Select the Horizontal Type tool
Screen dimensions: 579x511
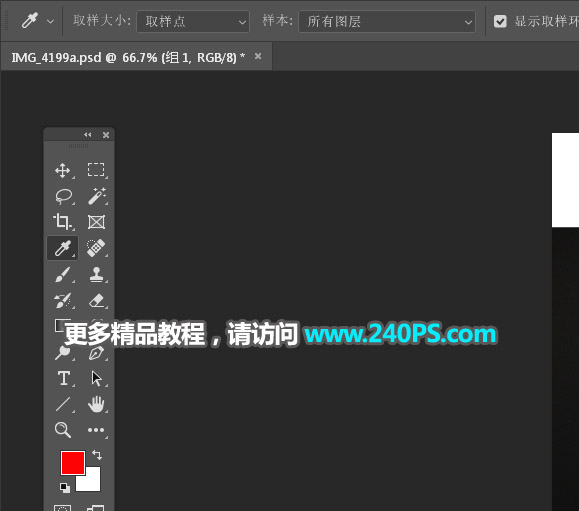point(64,378)
